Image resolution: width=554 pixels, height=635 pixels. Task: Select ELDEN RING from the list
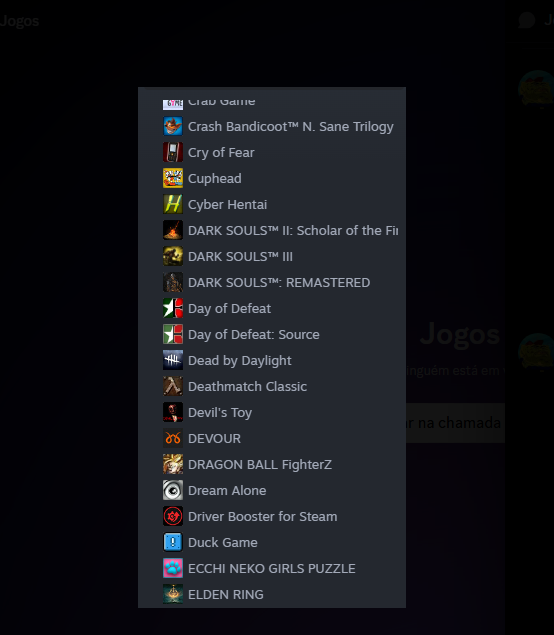tap(272, 594)
